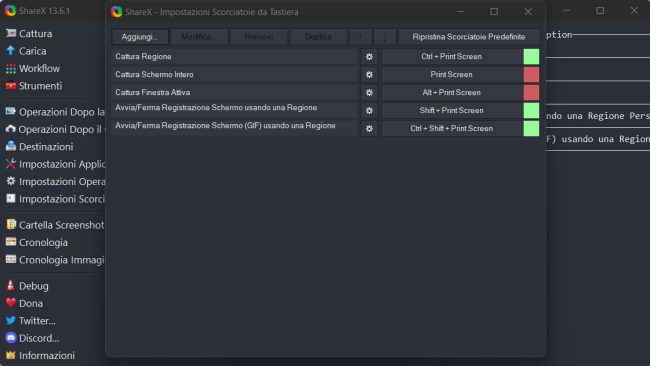Open Discord... entry in ShareX sidebar

tap(39, 338)
